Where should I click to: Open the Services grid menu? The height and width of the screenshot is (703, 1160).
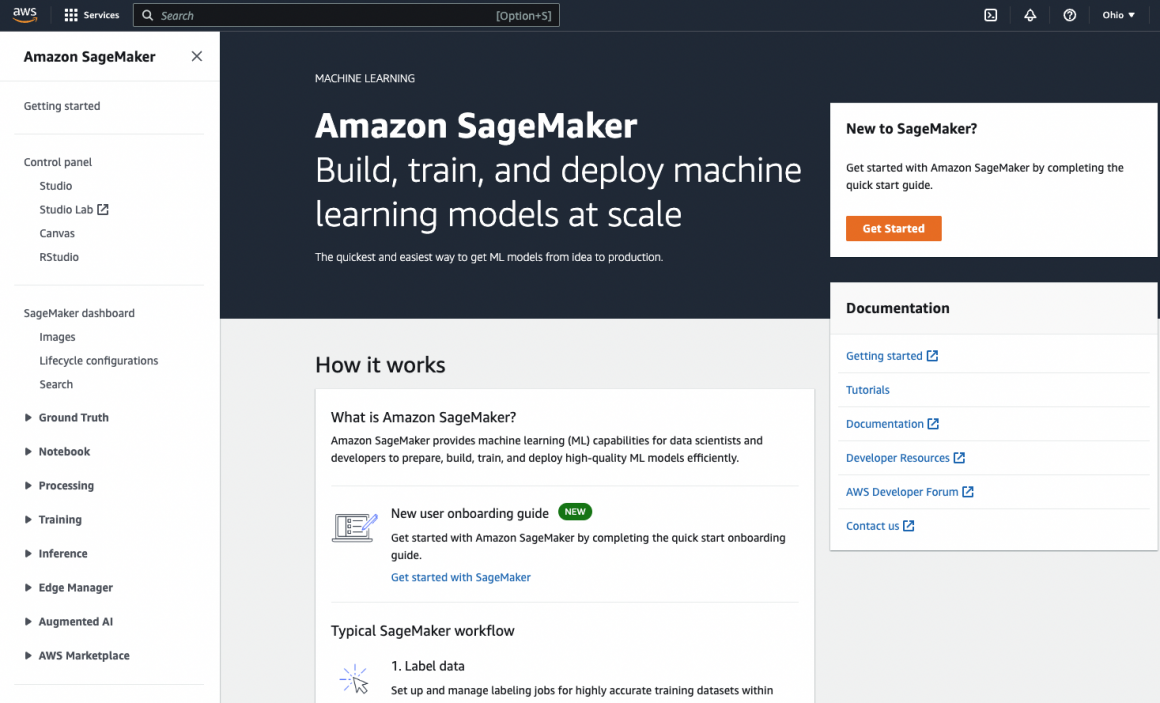[91, 15]
